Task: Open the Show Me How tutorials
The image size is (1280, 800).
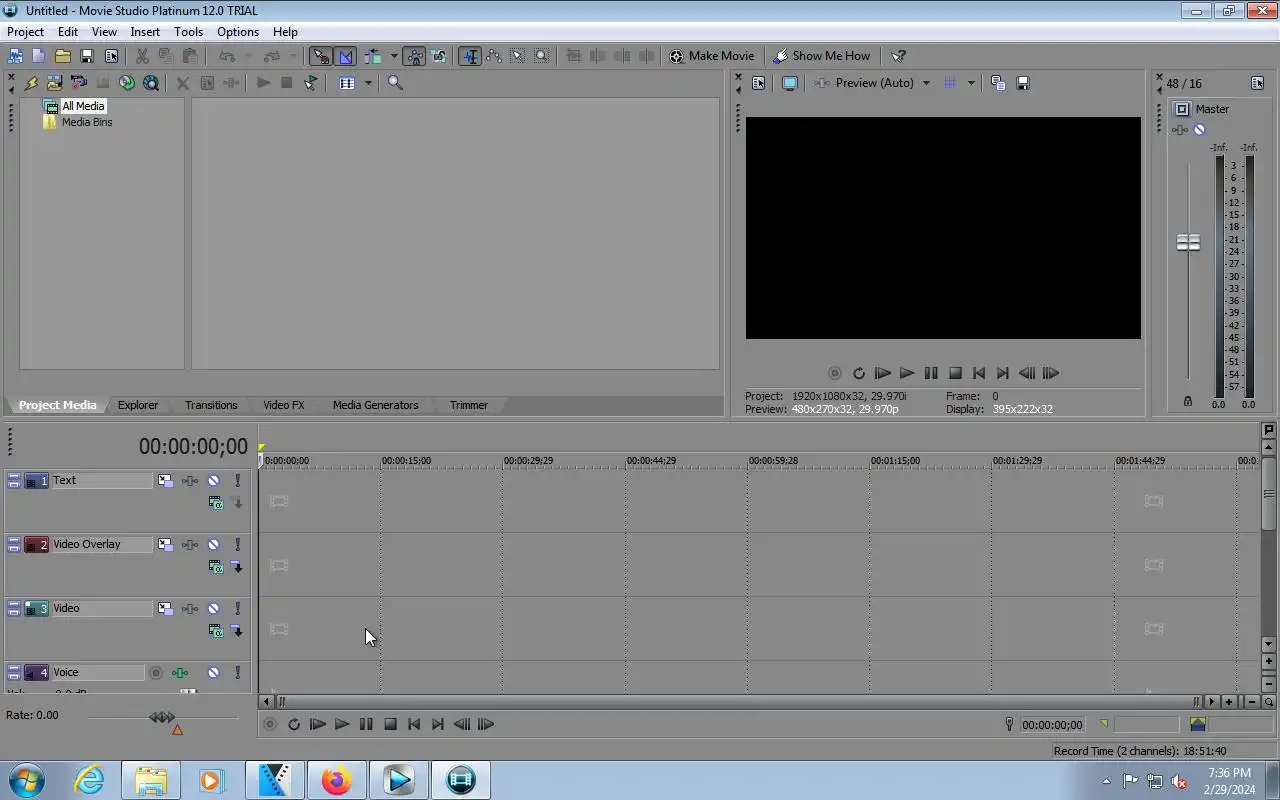Action: [822, 56]
